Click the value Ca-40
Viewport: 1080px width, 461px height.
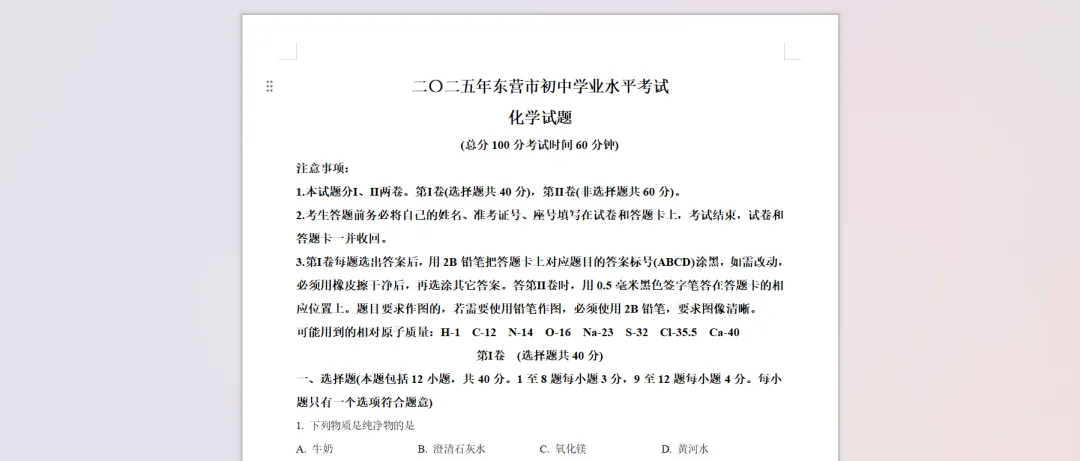(724, 332)
